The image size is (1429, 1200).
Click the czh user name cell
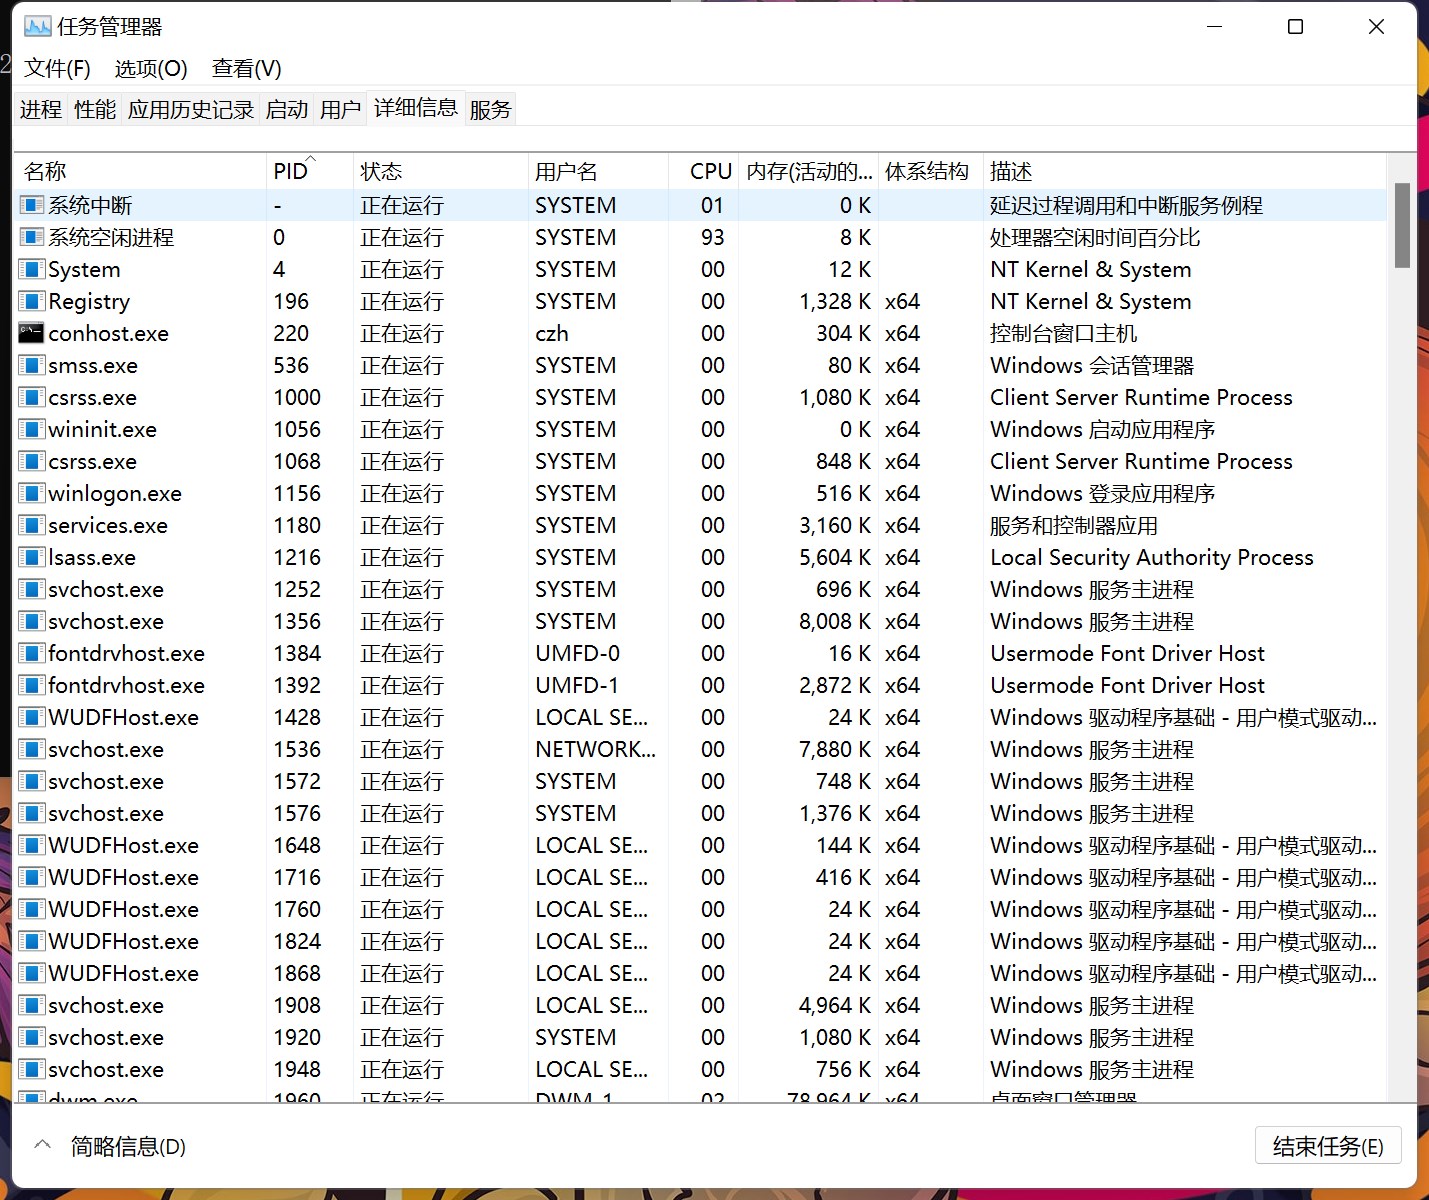pyautogui.click(x=552, y=333)
